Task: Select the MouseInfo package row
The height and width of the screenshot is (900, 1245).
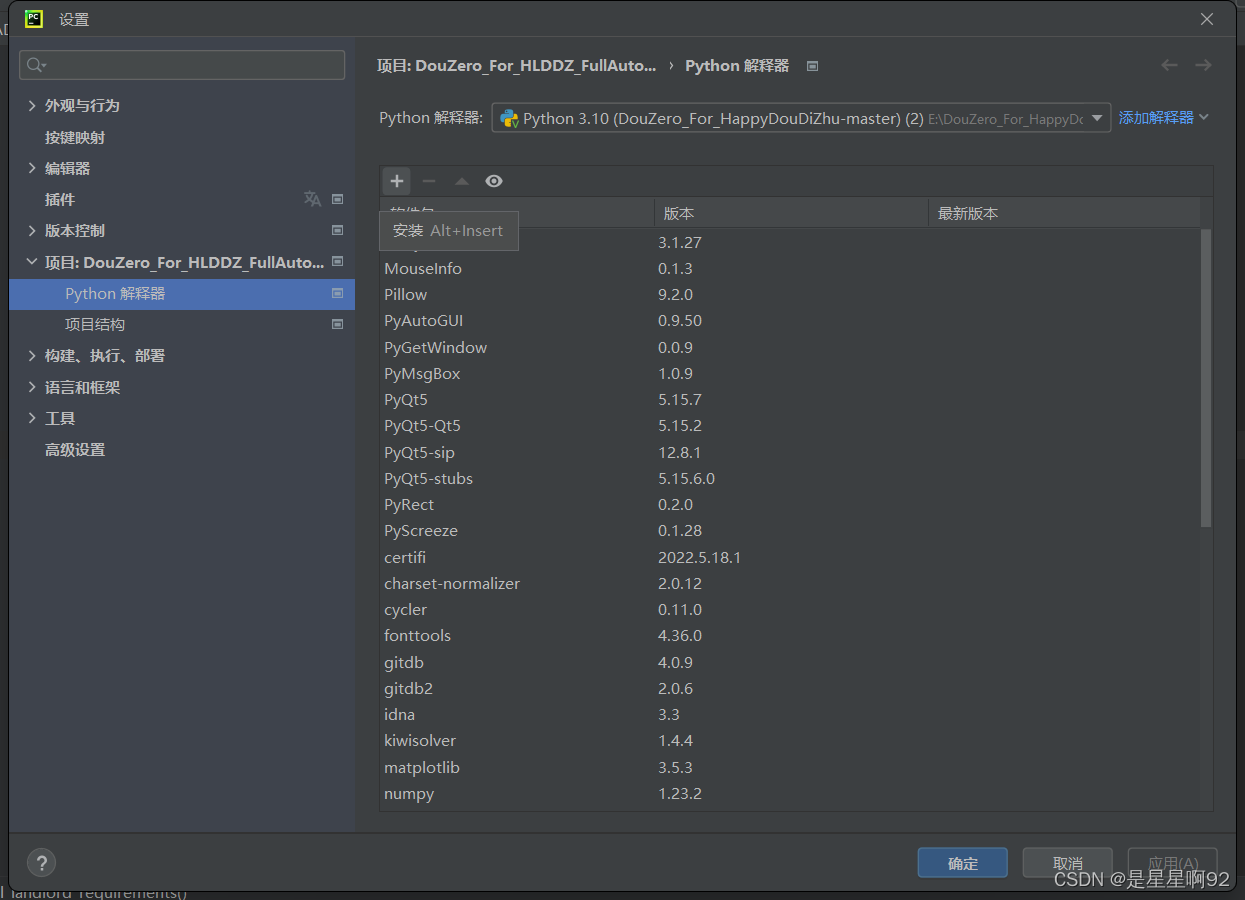Action: [790, 268]
